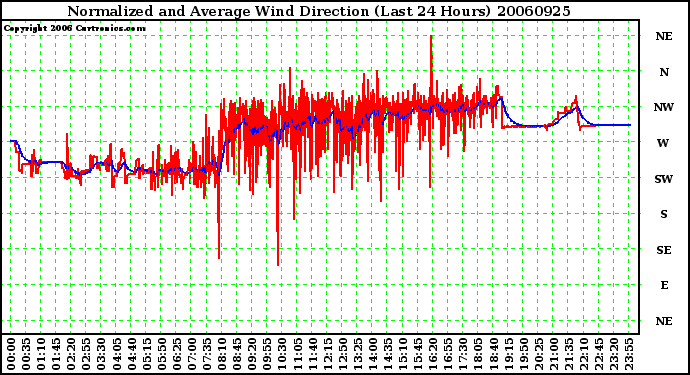690x375 pixels.
Task: Select the SW direction axis label
Action: coord(664,179)
